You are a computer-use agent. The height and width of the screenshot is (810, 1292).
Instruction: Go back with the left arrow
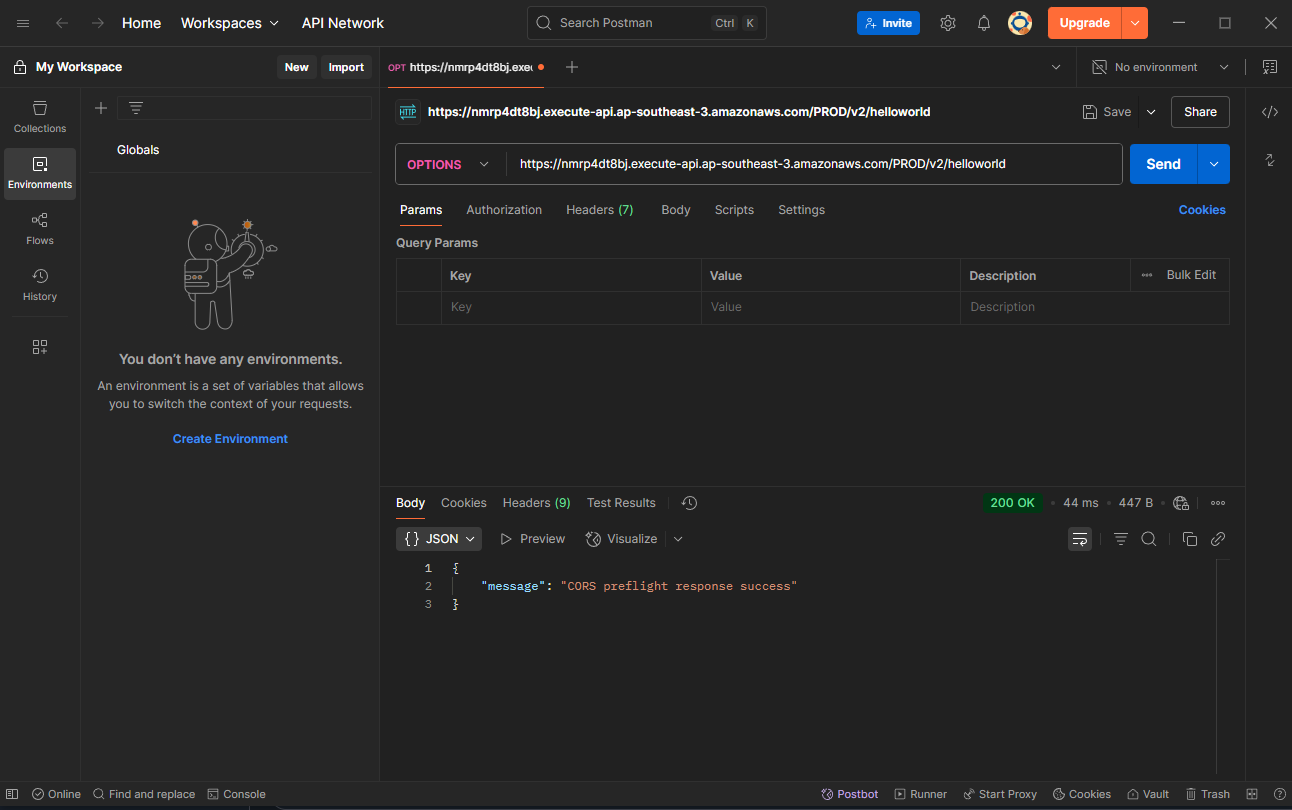[x=62, y=23]
